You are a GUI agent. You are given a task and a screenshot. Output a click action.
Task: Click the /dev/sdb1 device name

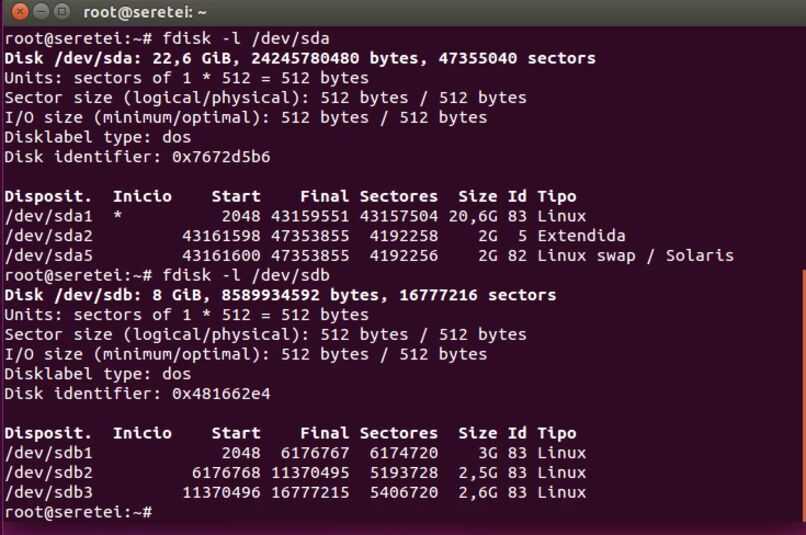click(x=49, y=453)
